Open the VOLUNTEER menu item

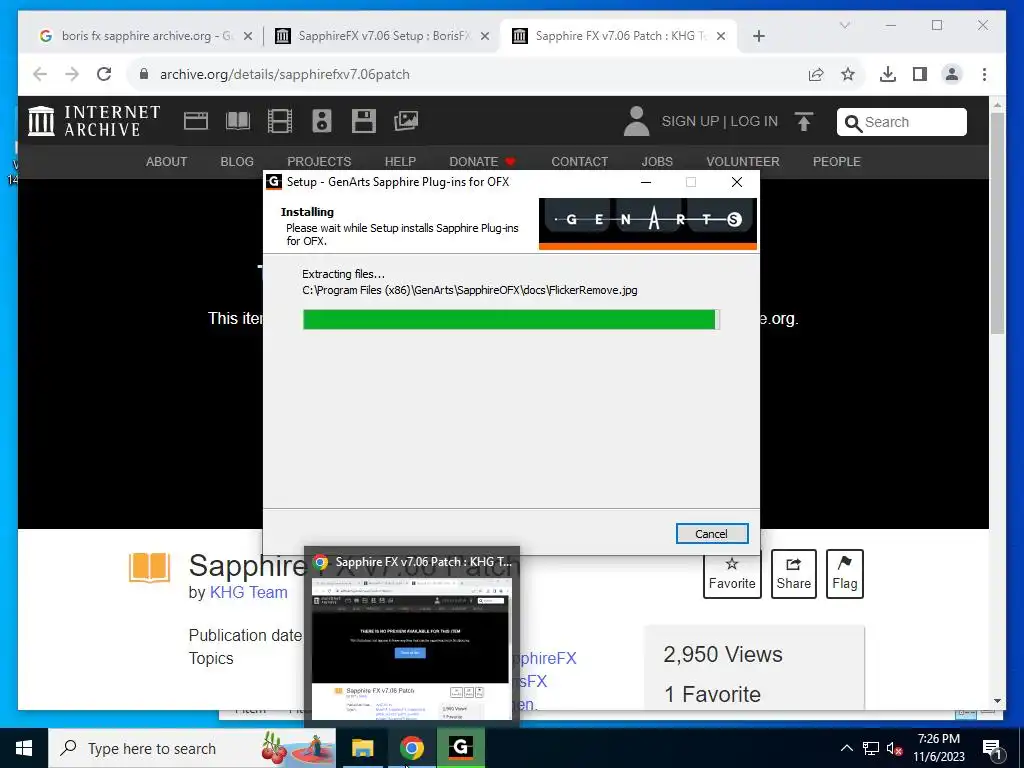[743, 161]
